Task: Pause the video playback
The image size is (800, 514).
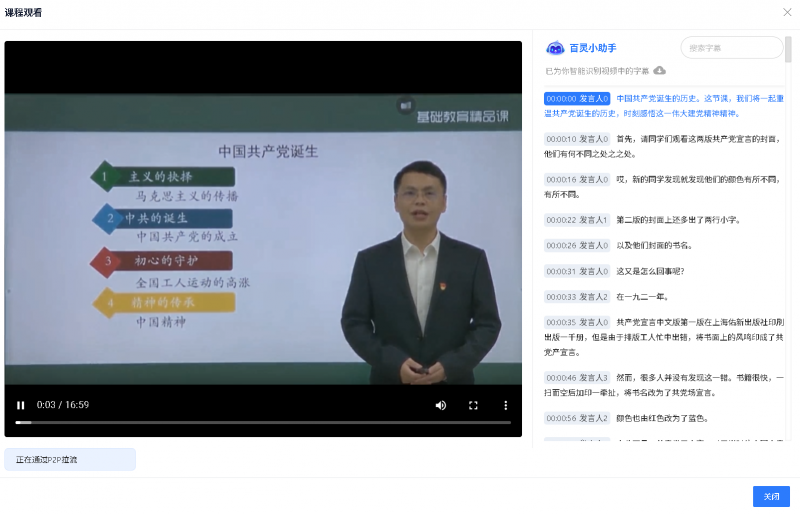Action: pyautogui.click(x=21, y=405)
